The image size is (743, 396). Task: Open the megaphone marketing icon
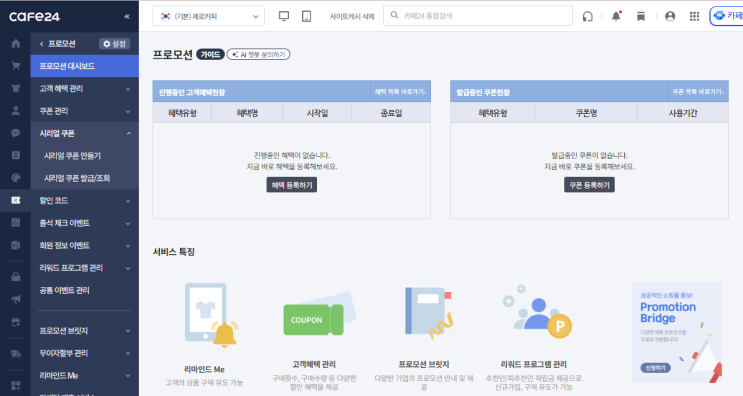click(x=16, y=299)
